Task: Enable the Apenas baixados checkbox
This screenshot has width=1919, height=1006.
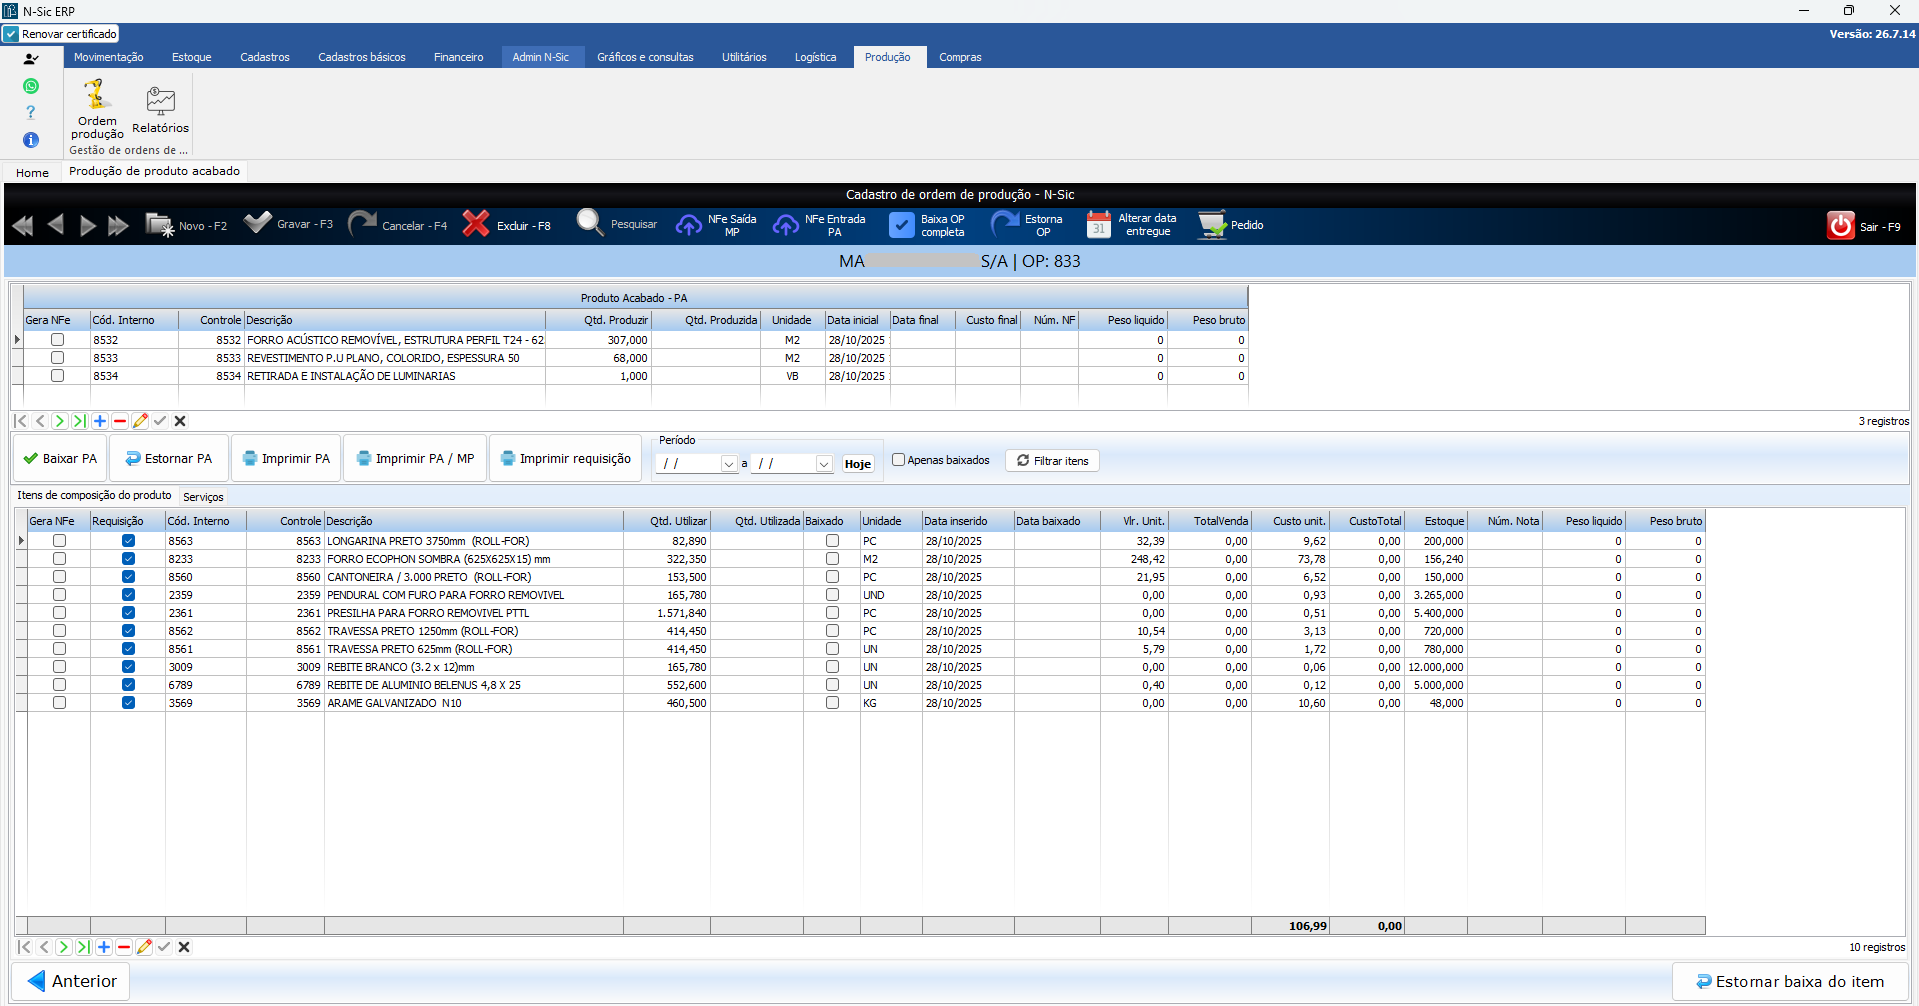Action: pyautogui.click(x=898, y=460)
